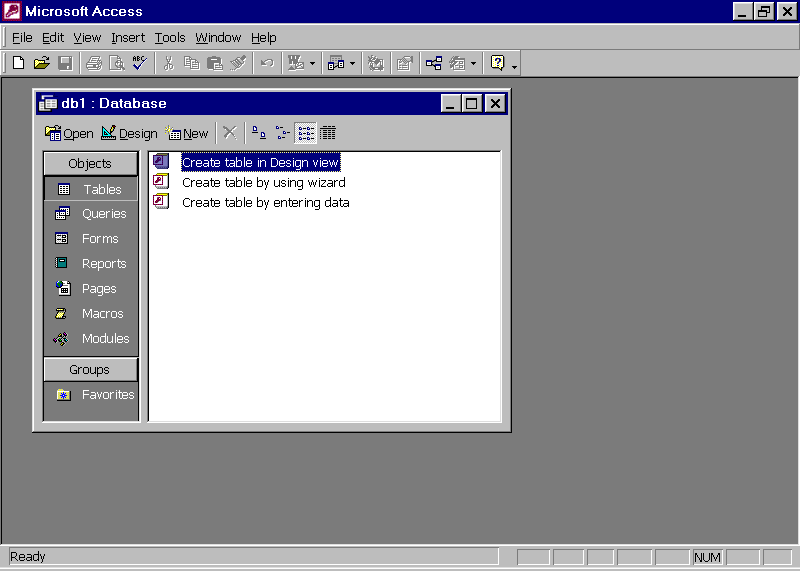Click the Open button in db1 window

69,134
